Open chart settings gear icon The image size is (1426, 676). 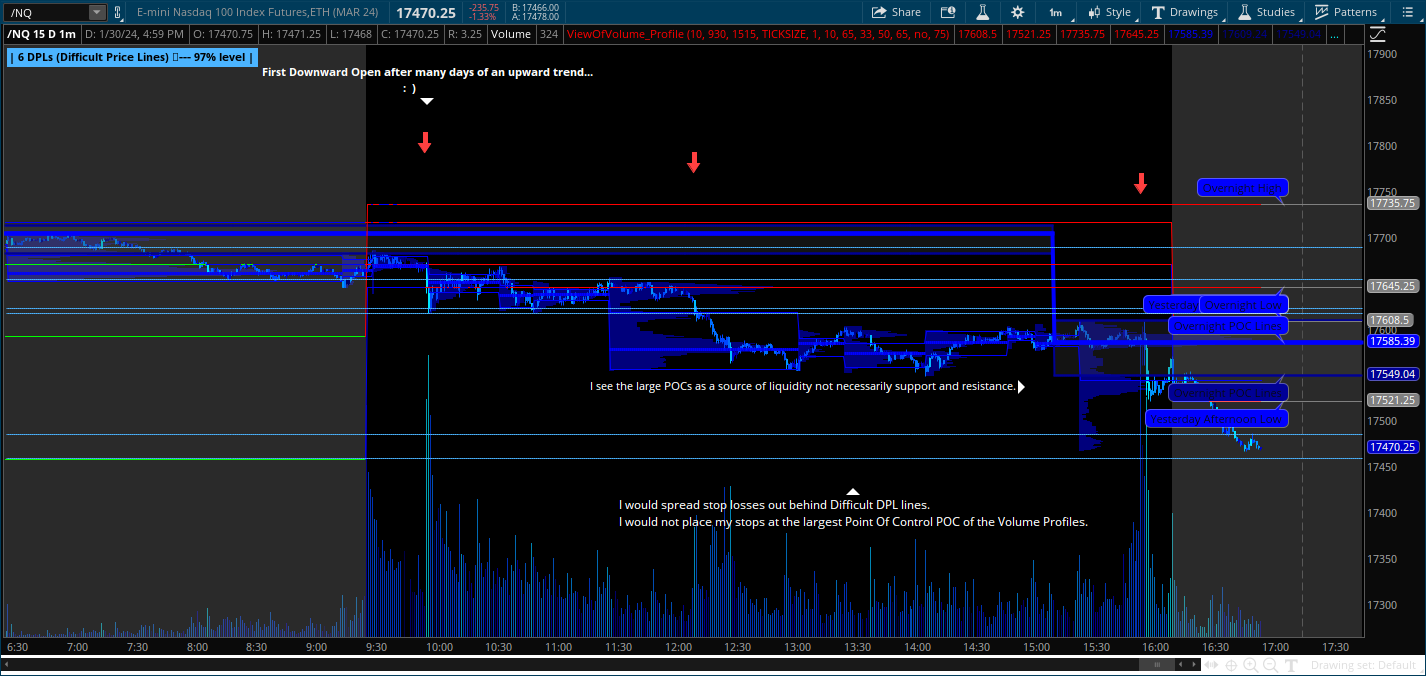click(x=1017, y=12)
